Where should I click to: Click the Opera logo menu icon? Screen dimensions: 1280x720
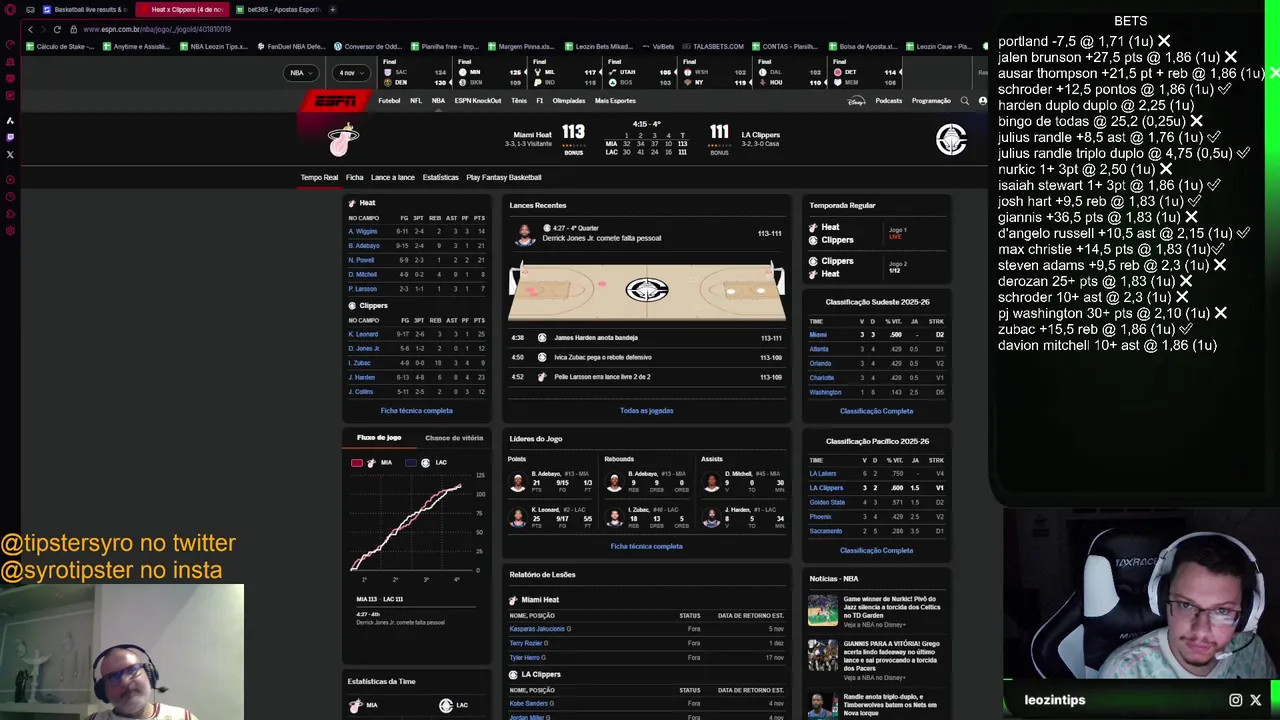click(10, 9)
